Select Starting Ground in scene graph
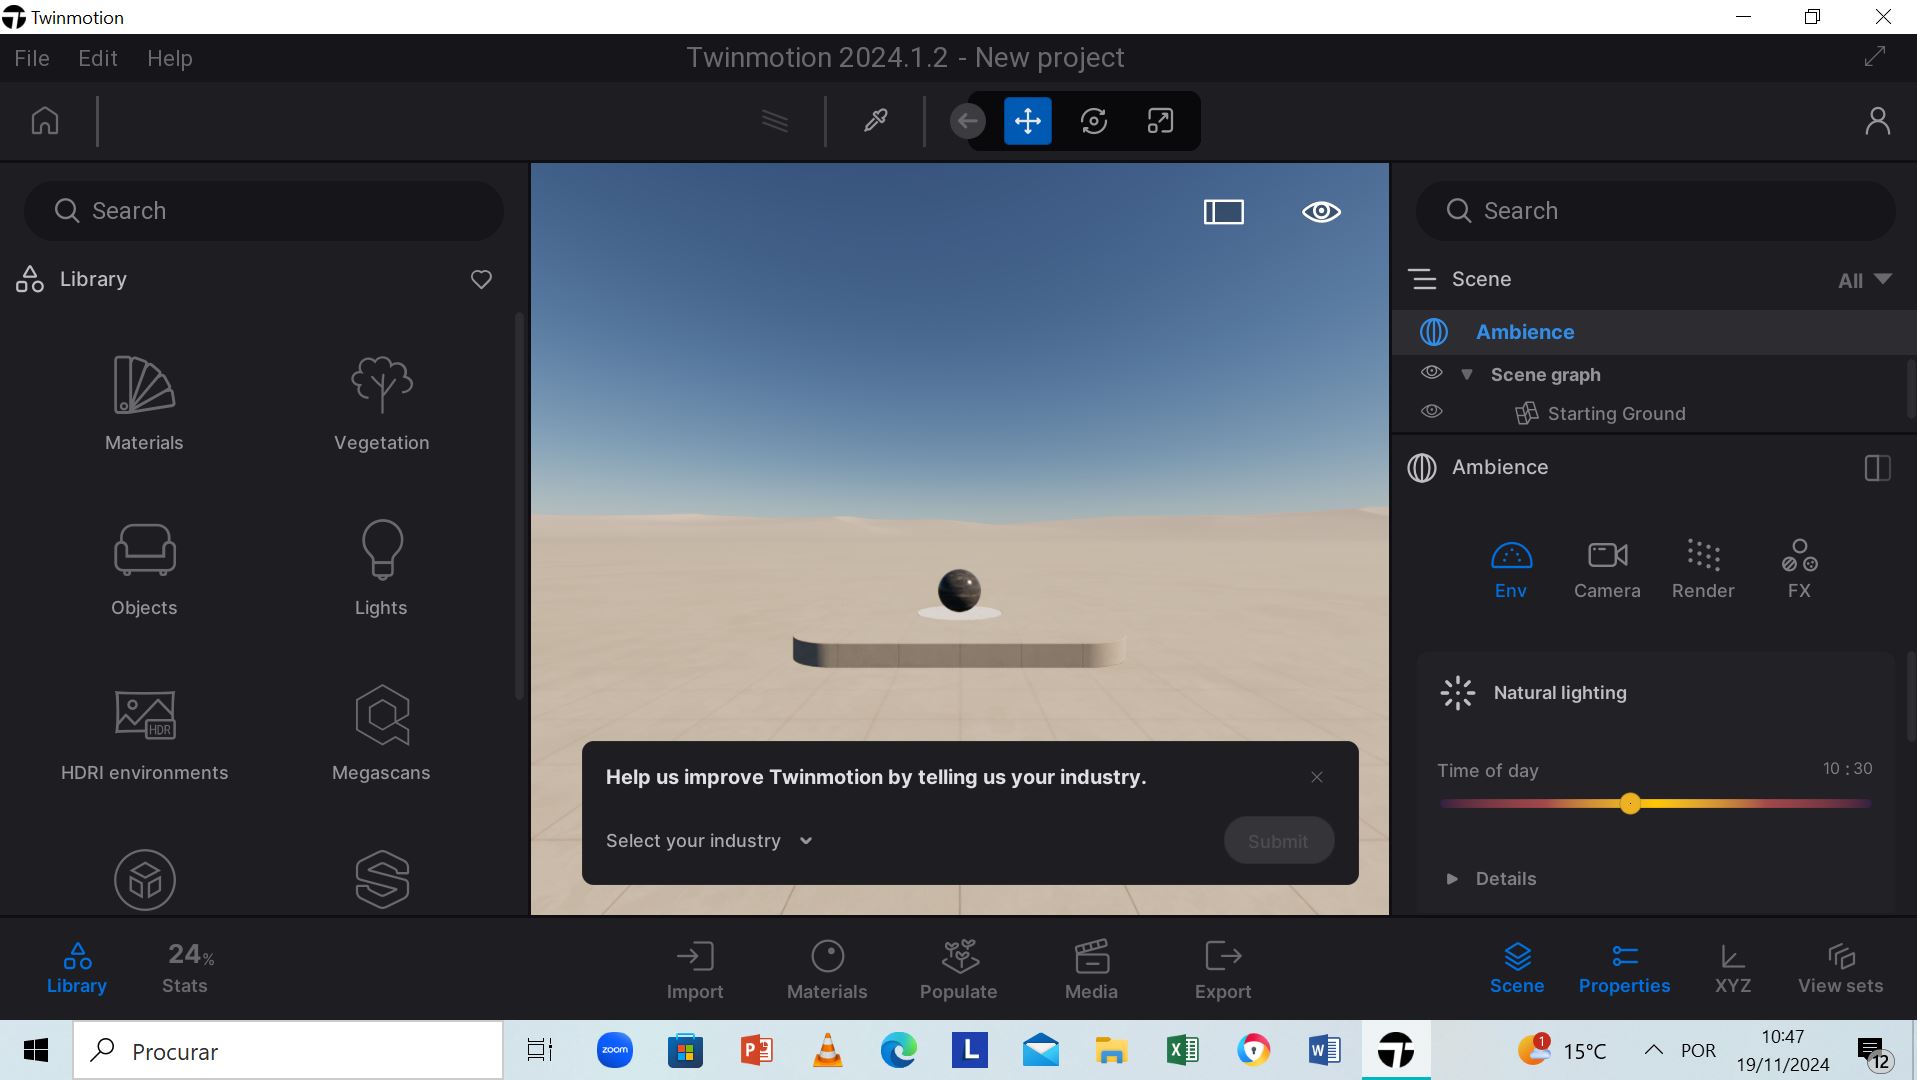 (1616, 413)
